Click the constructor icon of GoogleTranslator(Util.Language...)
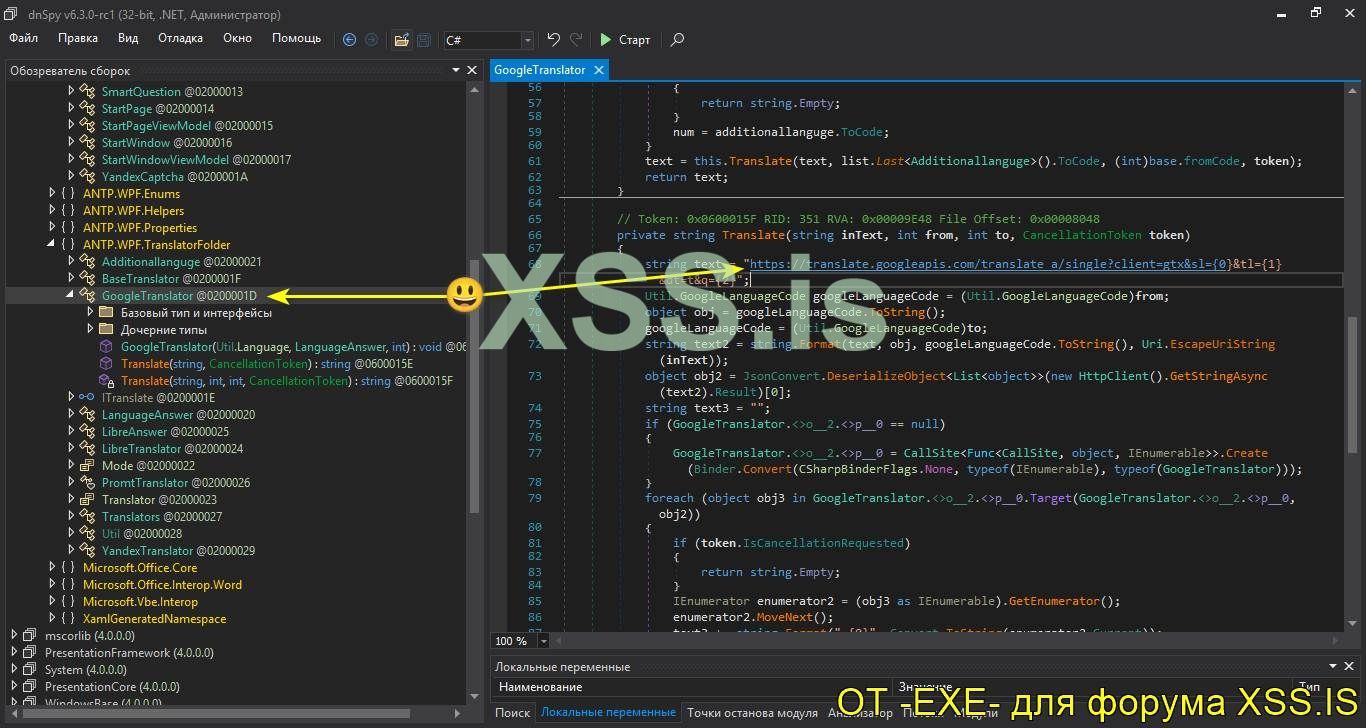 click(106, 346)
